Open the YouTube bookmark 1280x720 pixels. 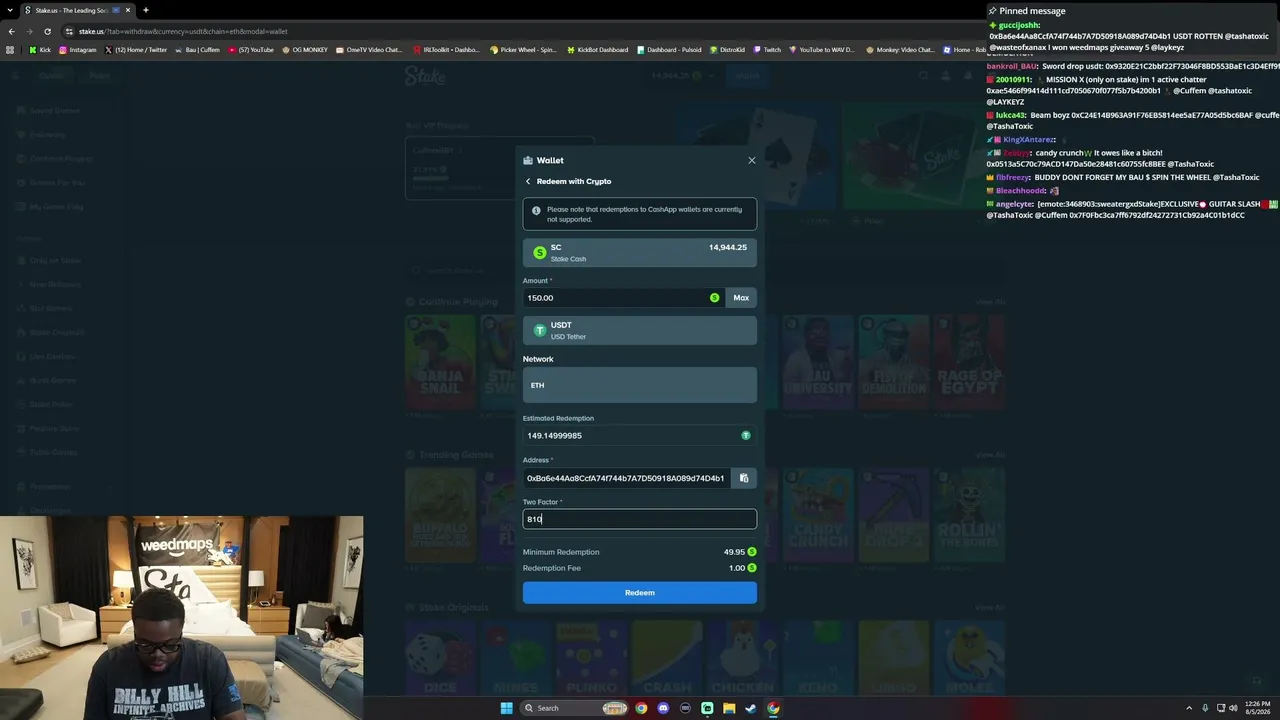click(x=251, y=49)
